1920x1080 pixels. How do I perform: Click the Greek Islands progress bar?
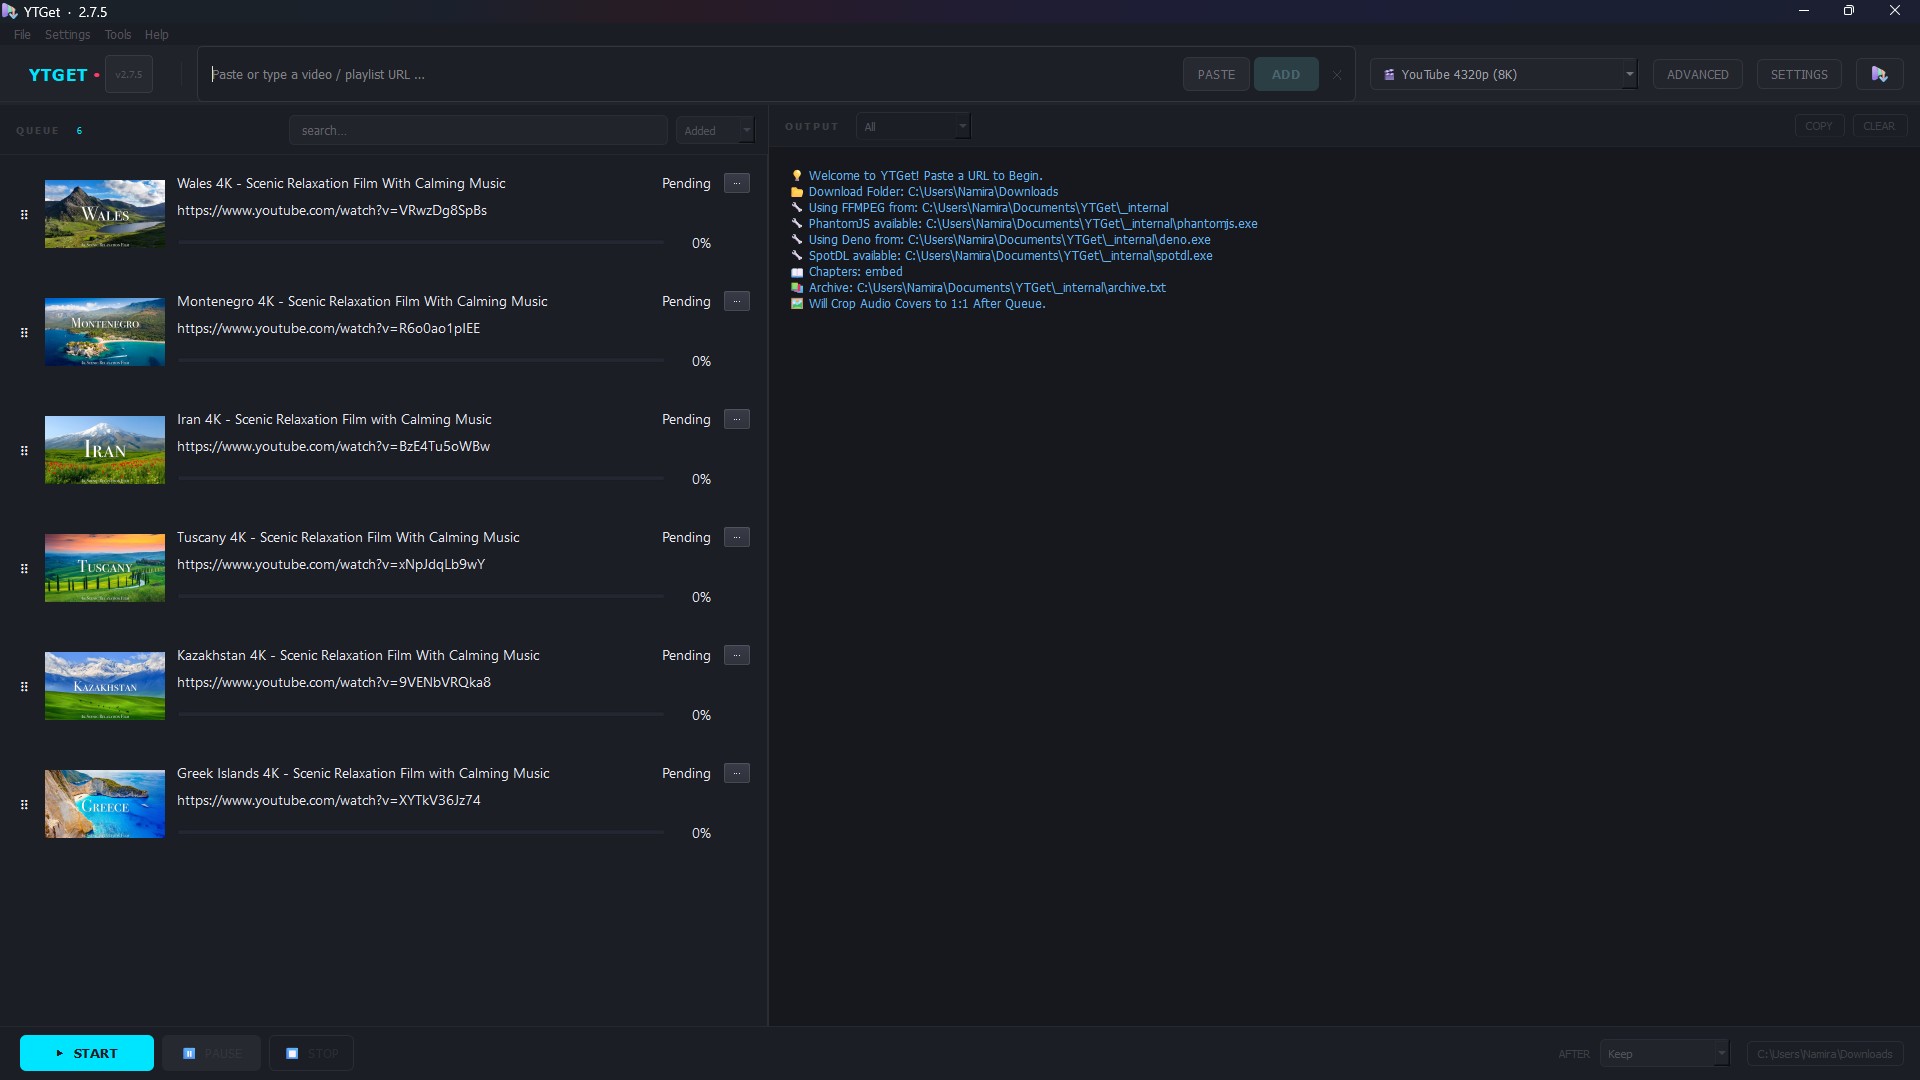421,832
